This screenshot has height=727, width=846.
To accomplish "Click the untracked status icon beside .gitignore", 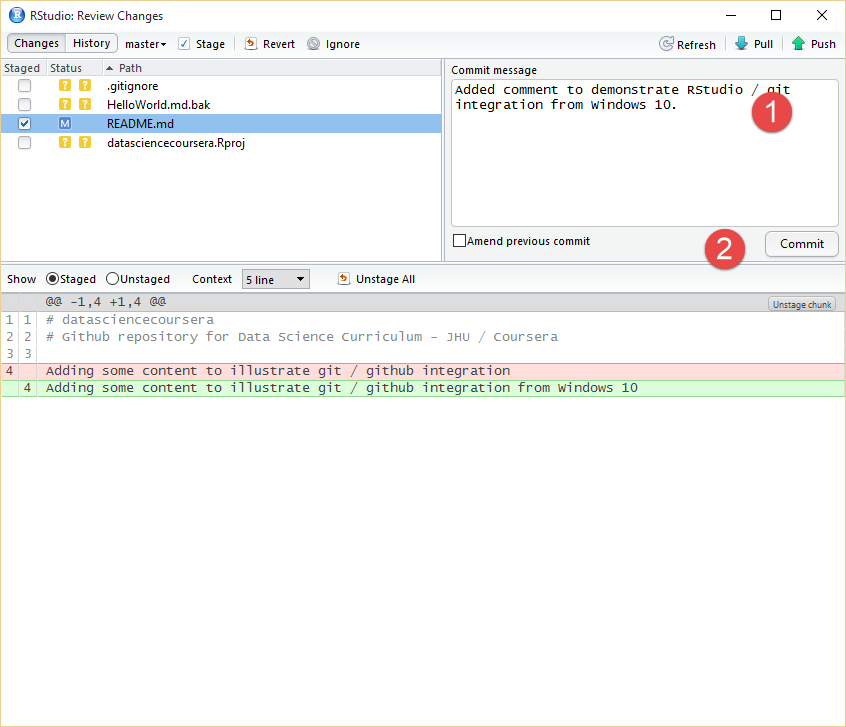I will click(65, 86).
